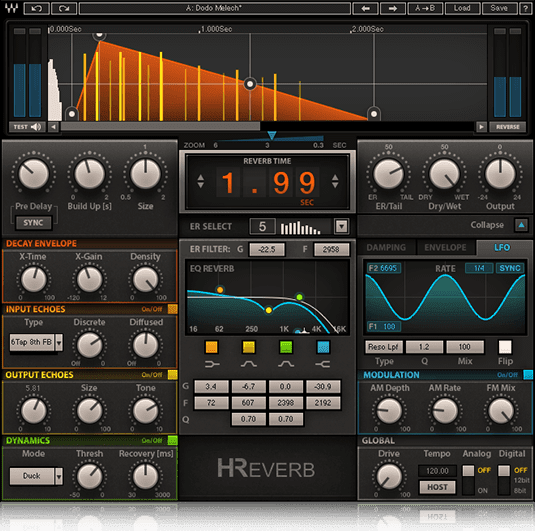The height and width of the screenshot is (531, 535).
Task: Switch to the Damping tab
Action: pos(386,247)
